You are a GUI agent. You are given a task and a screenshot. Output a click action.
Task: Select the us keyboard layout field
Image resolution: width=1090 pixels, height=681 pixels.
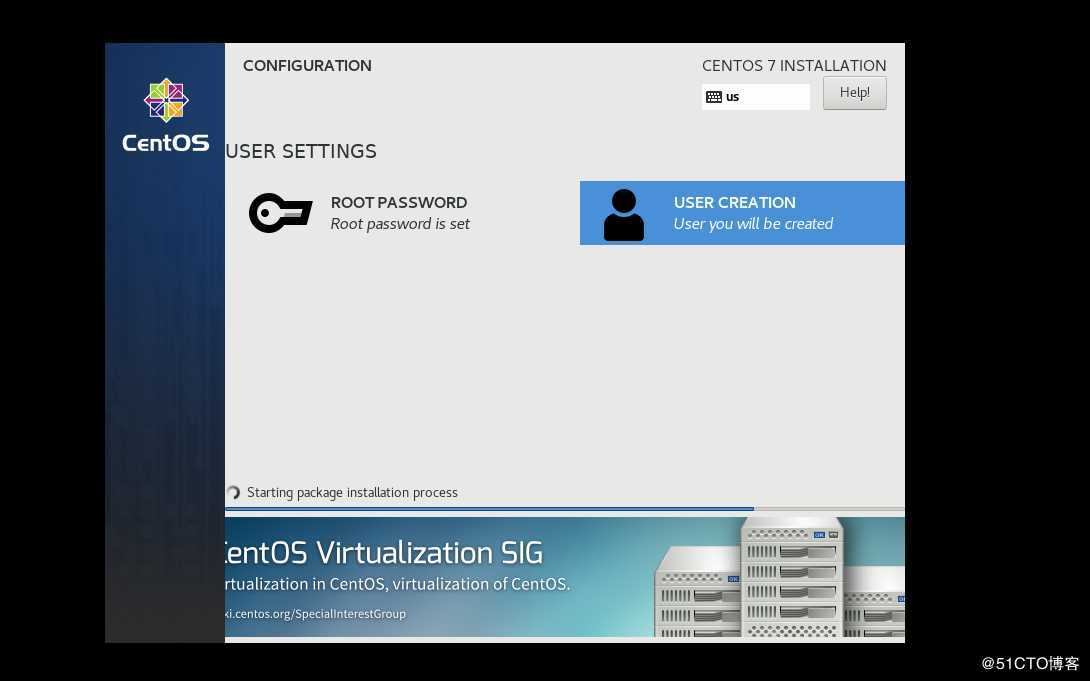(x=756, y=97)
